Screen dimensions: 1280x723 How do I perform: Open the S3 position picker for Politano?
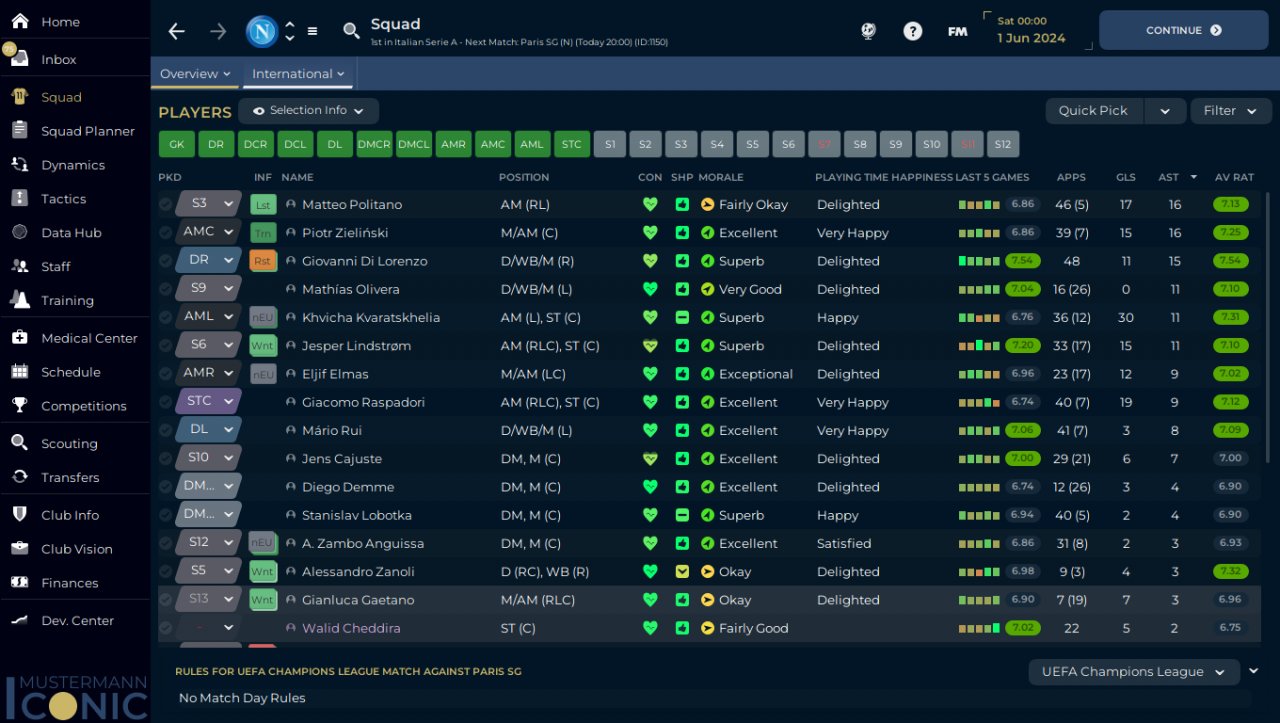point(209,204)
